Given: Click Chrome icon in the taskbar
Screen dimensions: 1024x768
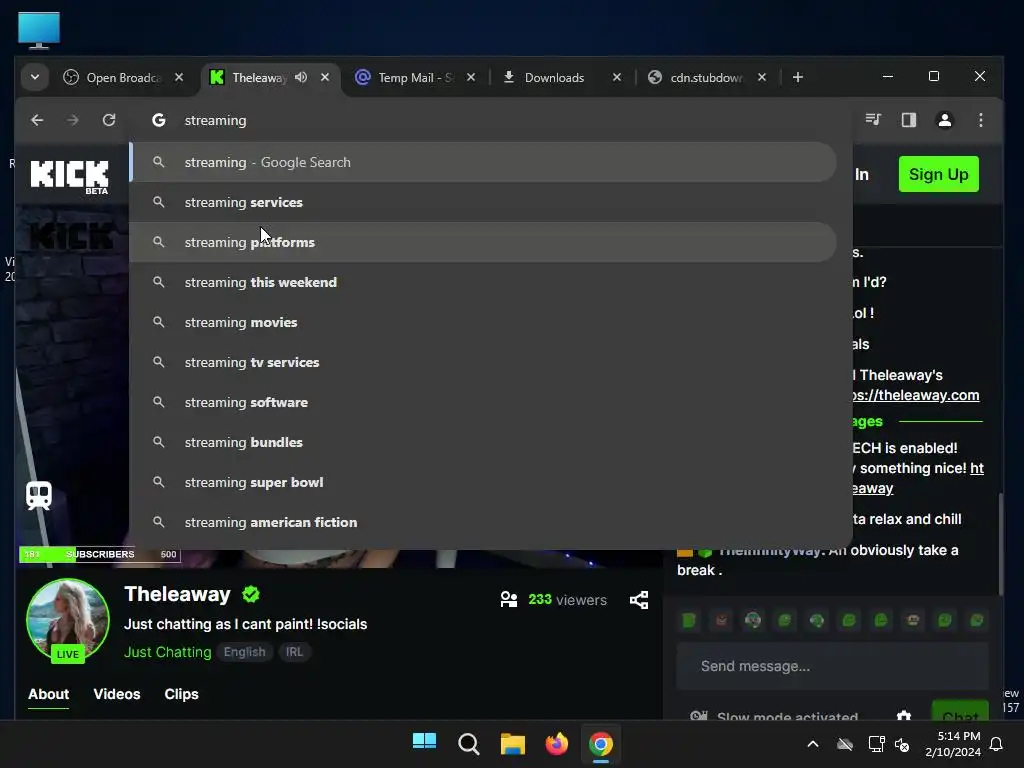Looking at the screenshot, I should [601, 744].
